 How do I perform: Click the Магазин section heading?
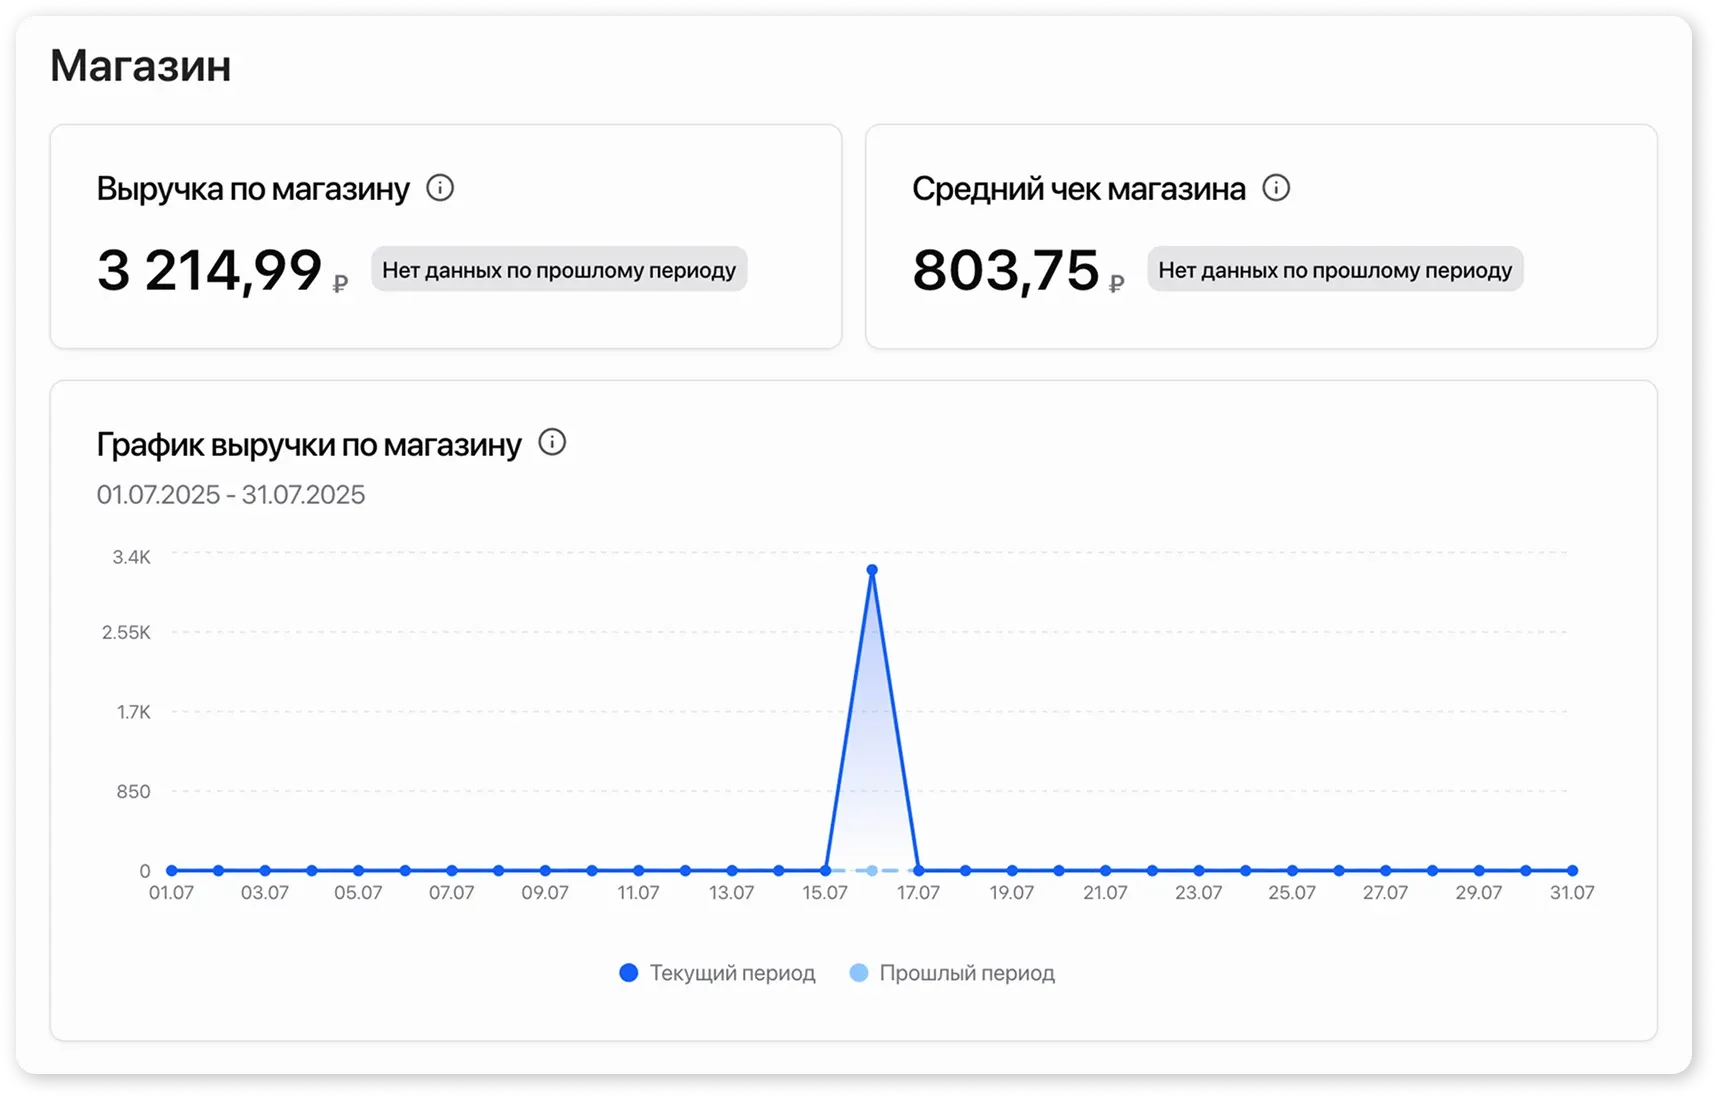141,66
